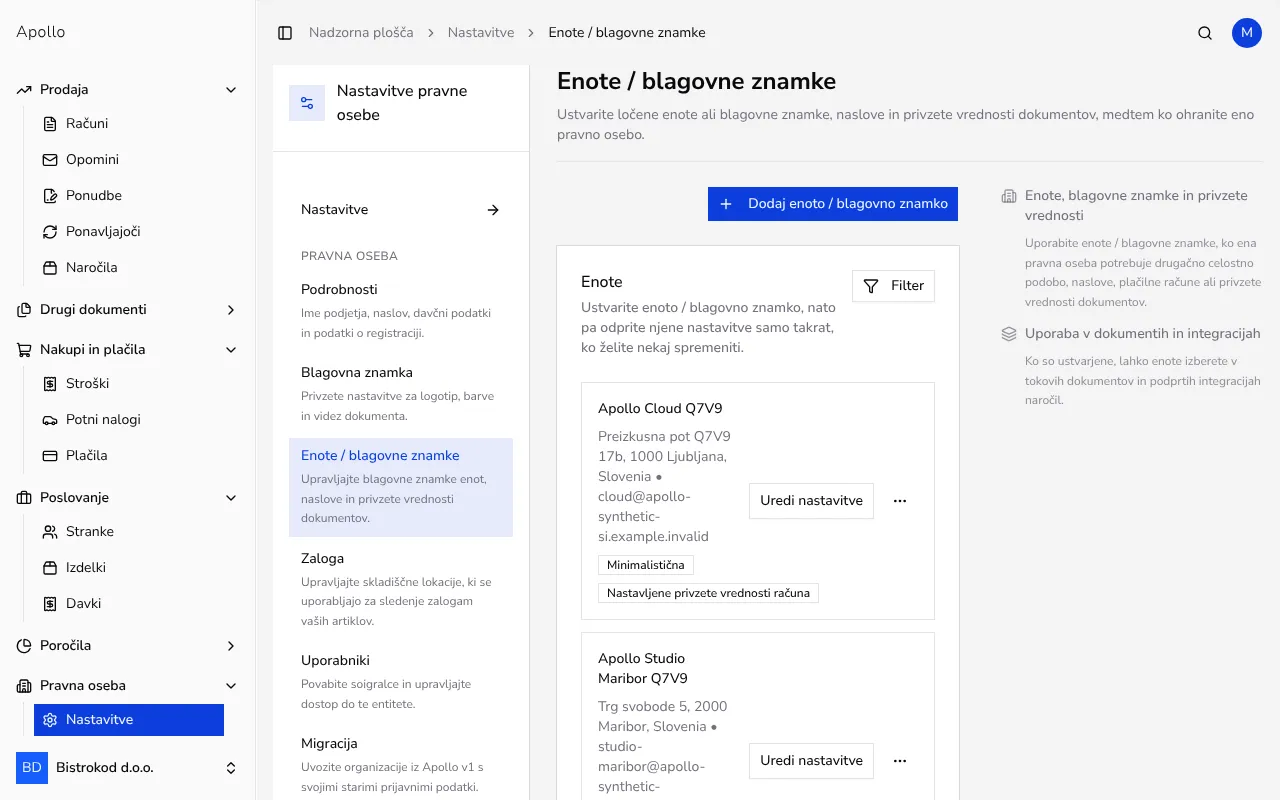Click Uredi nastavitve for Apollo Studio Maribor

tap(811, 761)
